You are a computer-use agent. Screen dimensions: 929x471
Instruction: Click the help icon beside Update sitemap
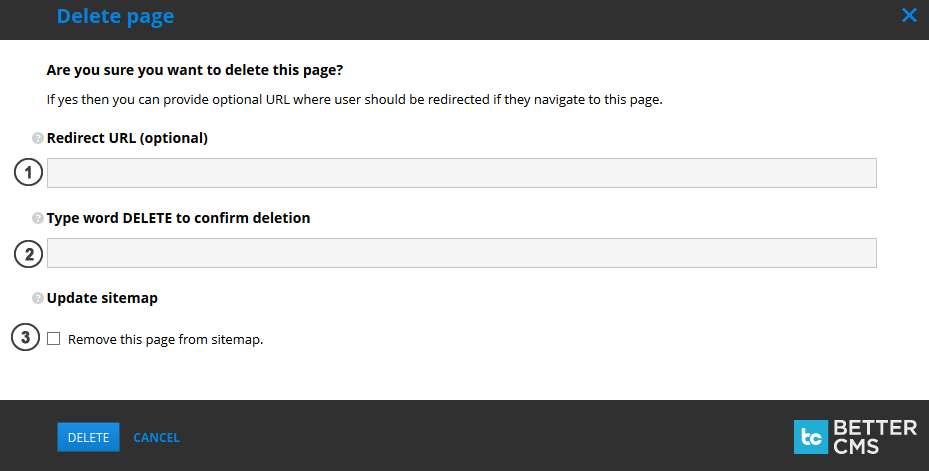pos(38,298)
